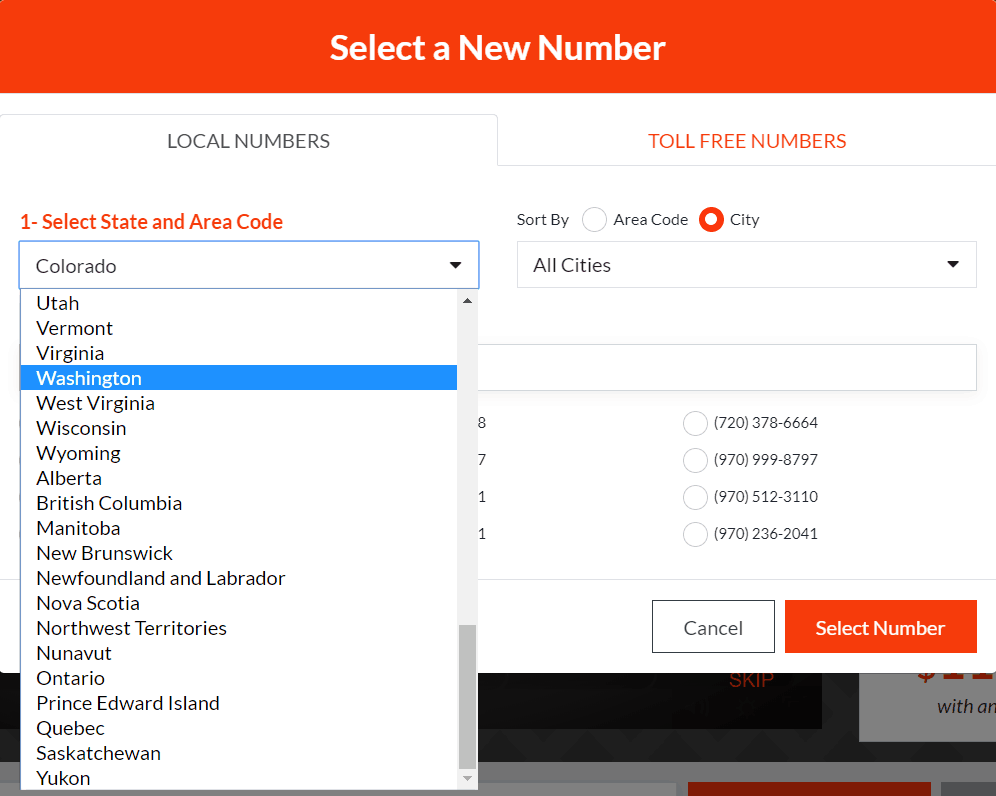This screenshot has height=796, width=996.
Task: Switch to the TOLL FREE NUMBERS tab
Action: (747, 140)
